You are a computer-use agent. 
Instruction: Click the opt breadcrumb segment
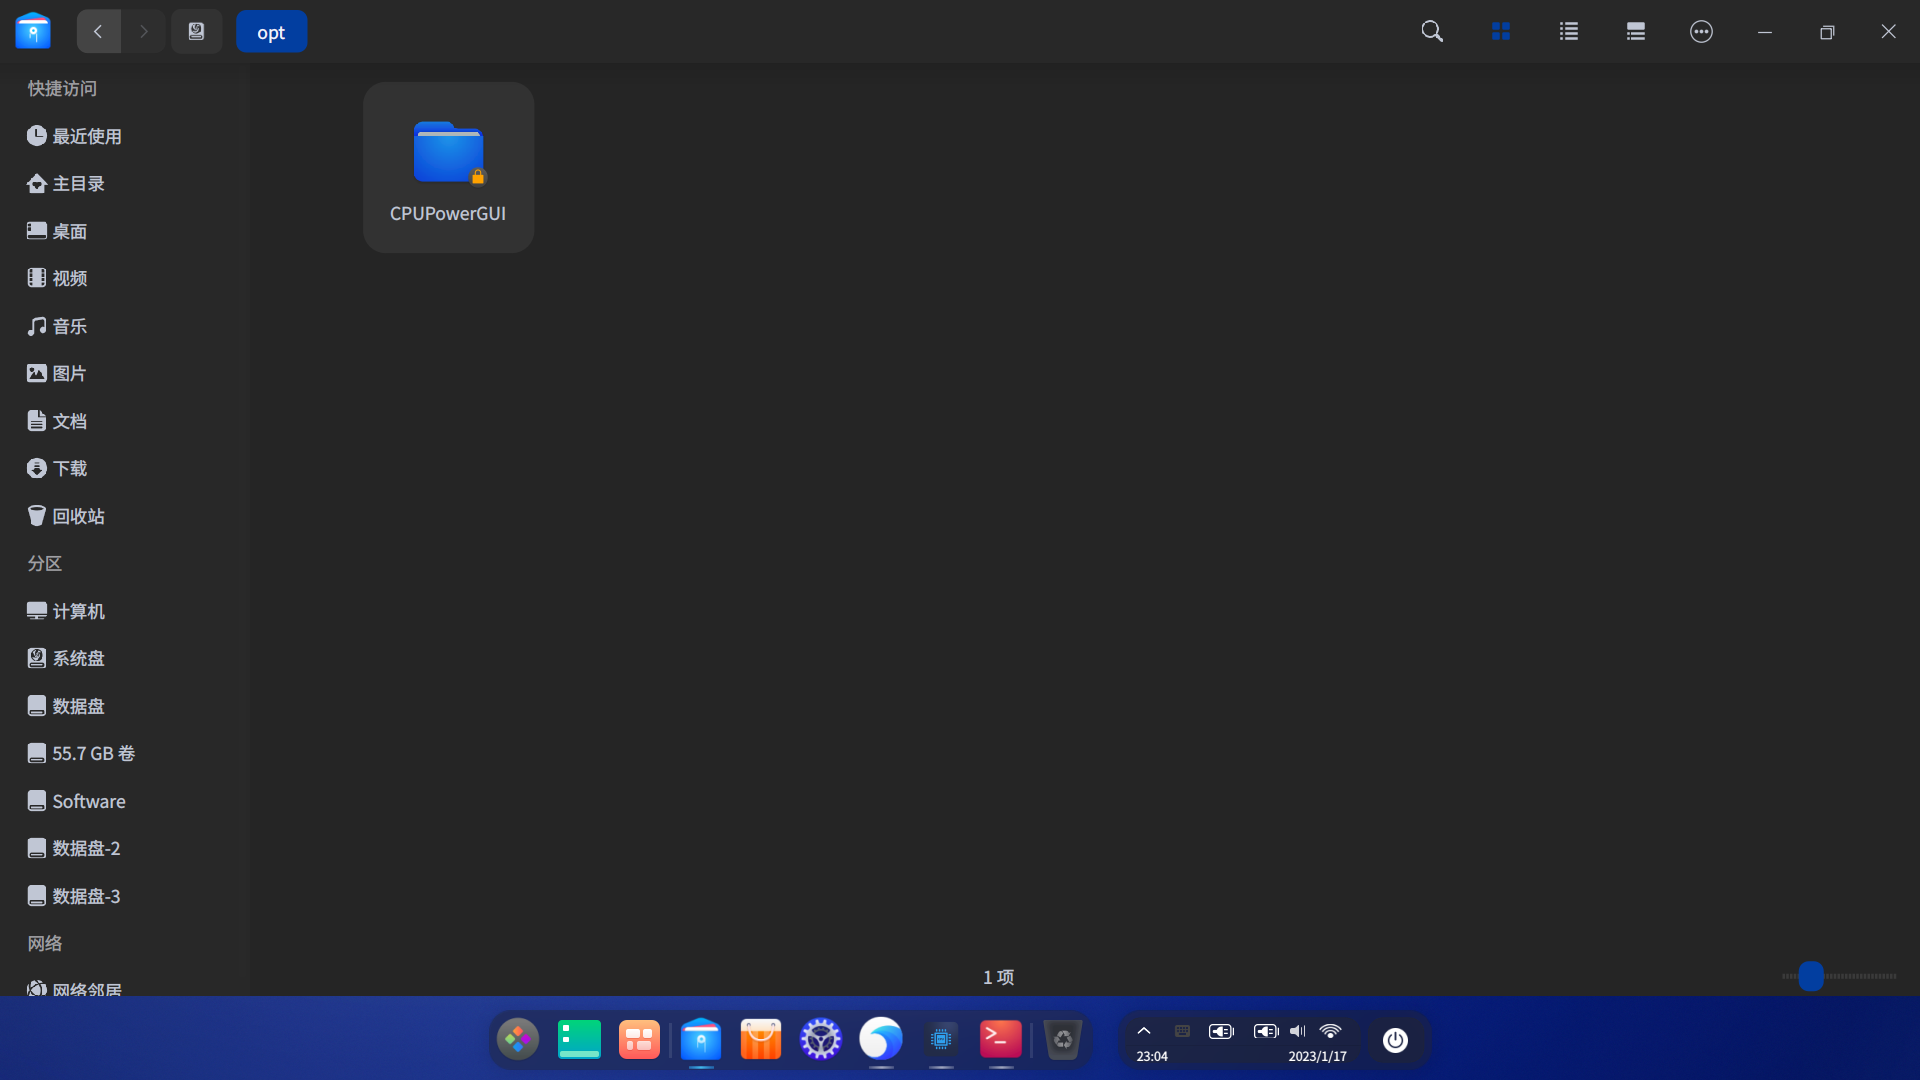click(x=271, y=32)
